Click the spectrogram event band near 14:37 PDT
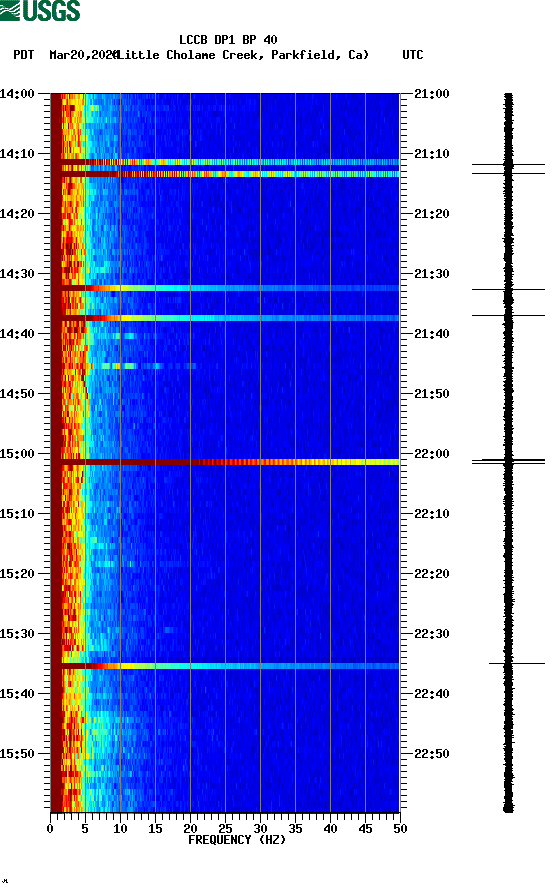552x892 pixels. (225, 317)
